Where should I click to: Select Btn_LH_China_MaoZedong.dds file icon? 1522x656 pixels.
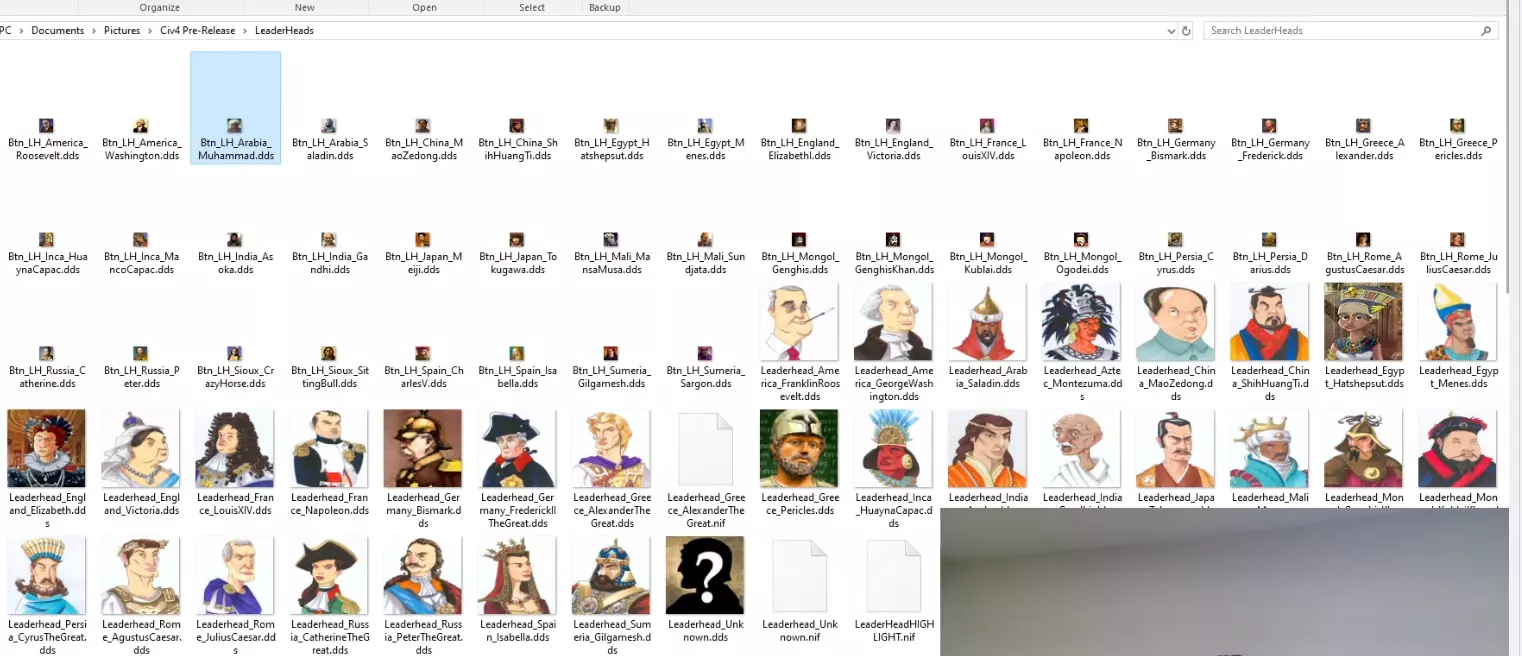click(x=423, y=126)
